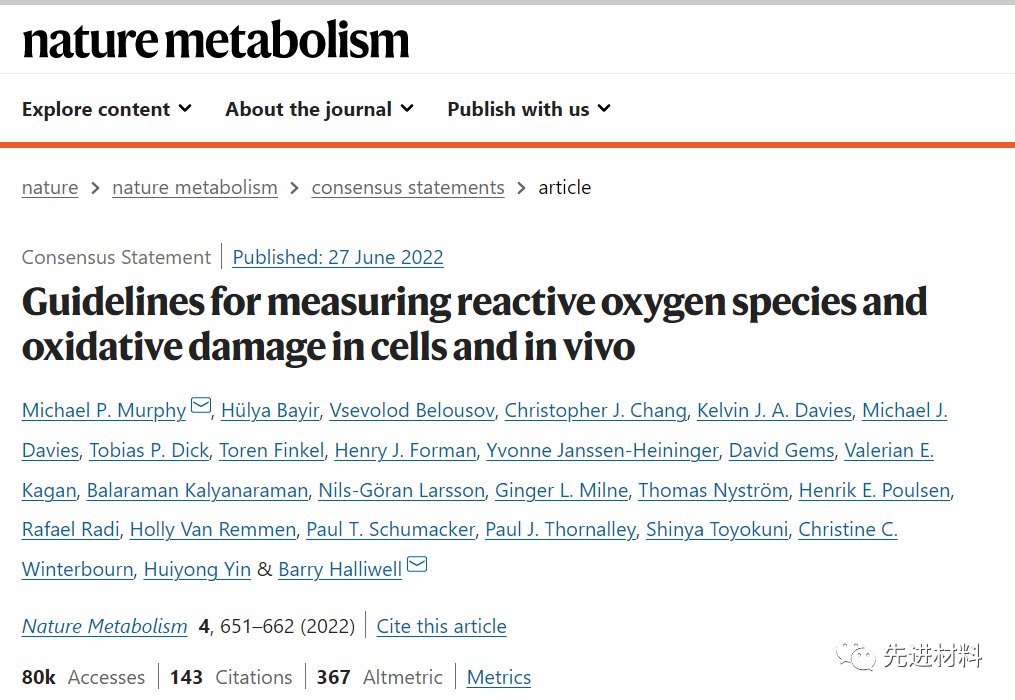Select author Christopher J. Chang
The image size is (1015, 700).
595,410
